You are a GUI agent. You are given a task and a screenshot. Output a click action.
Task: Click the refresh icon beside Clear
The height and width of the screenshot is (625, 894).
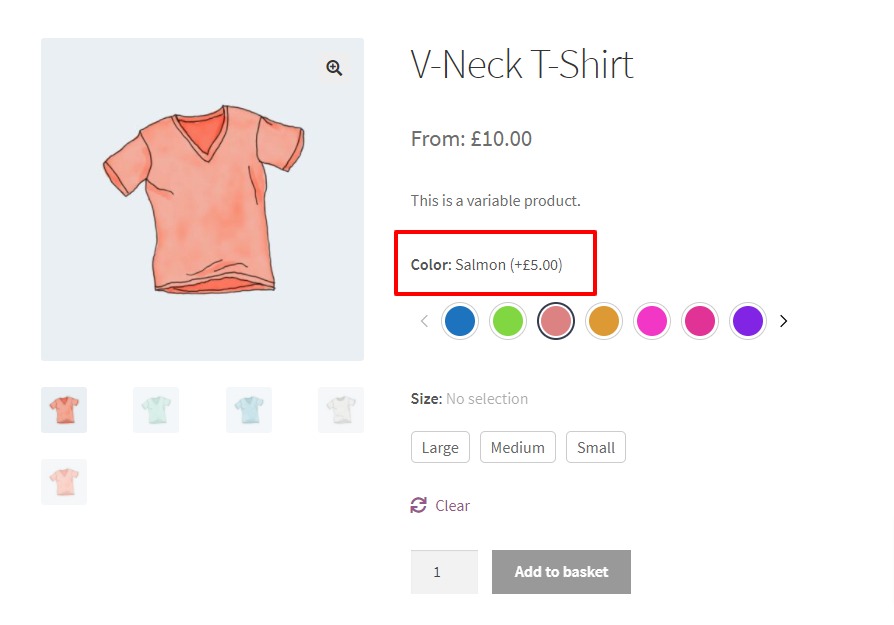pyautogui.click(x=418, y=505)
